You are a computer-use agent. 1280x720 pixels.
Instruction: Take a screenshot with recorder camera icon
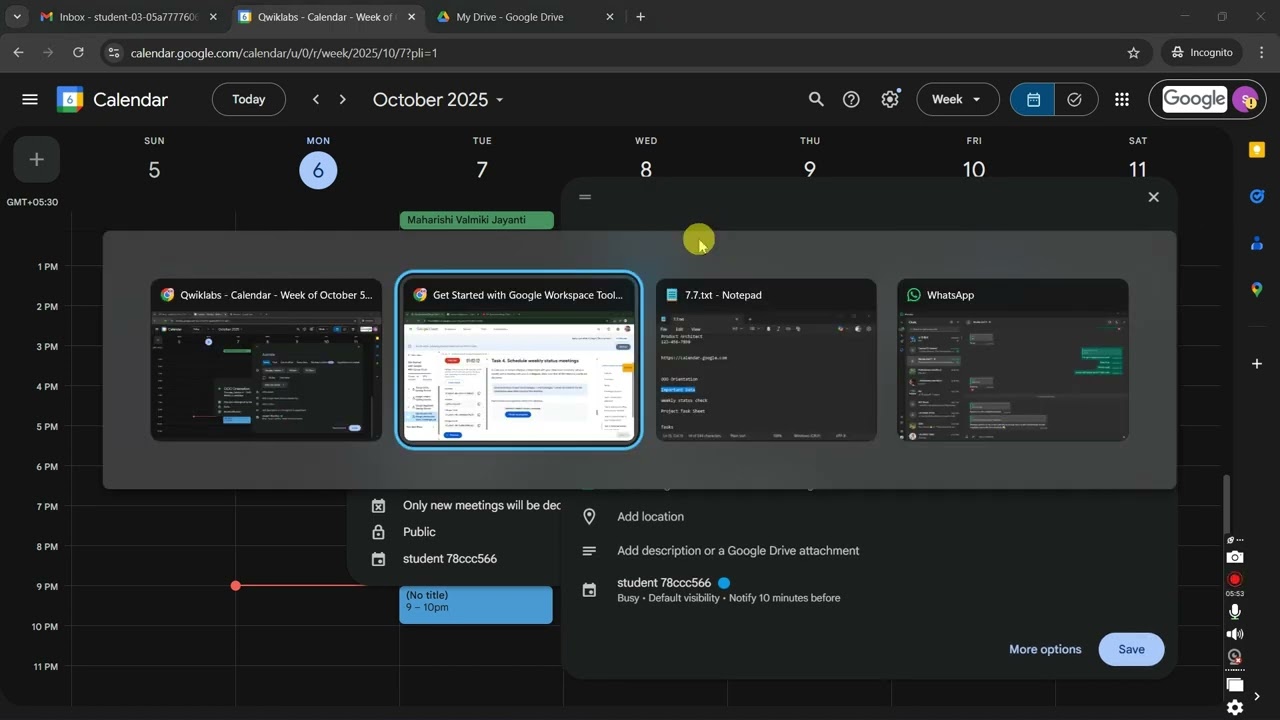pos(1235,557)
